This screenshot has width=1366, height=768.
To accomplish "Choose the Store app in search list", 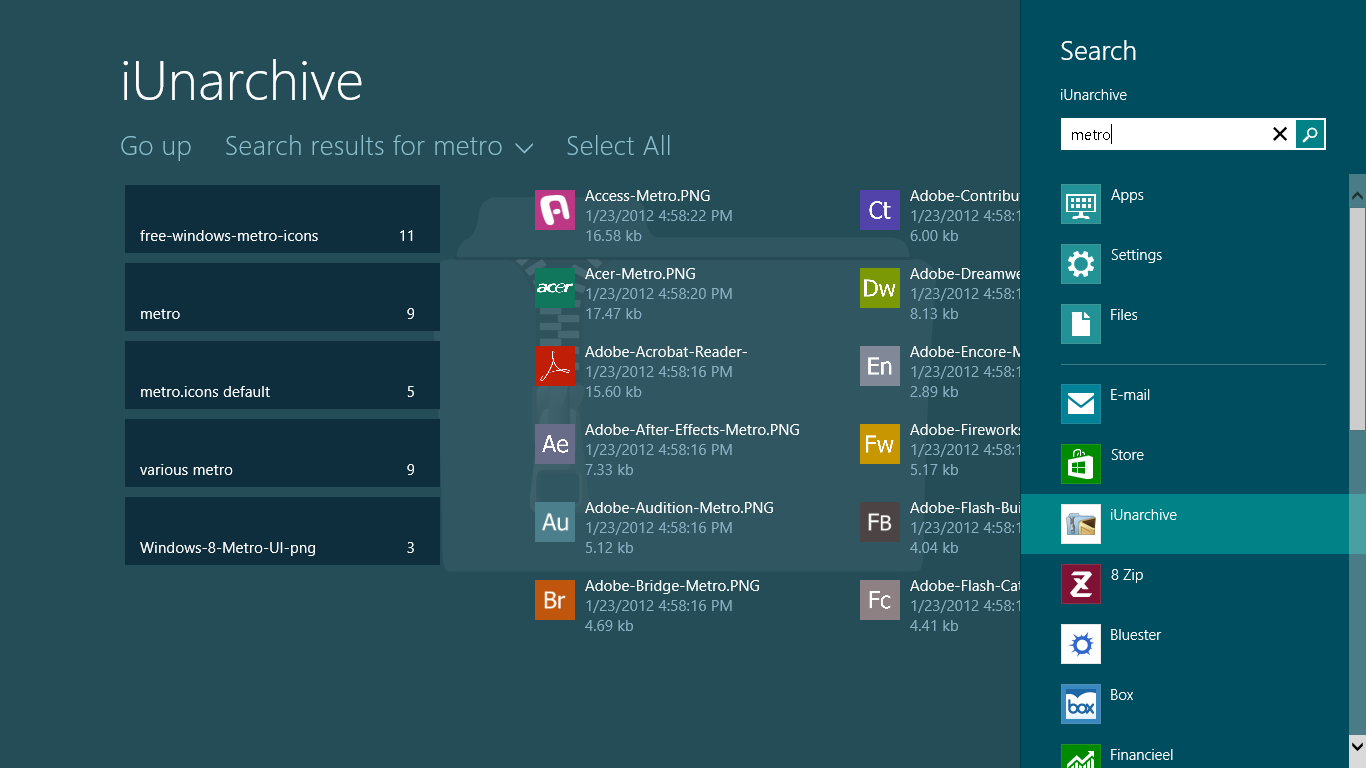I will coord(1126,464).
